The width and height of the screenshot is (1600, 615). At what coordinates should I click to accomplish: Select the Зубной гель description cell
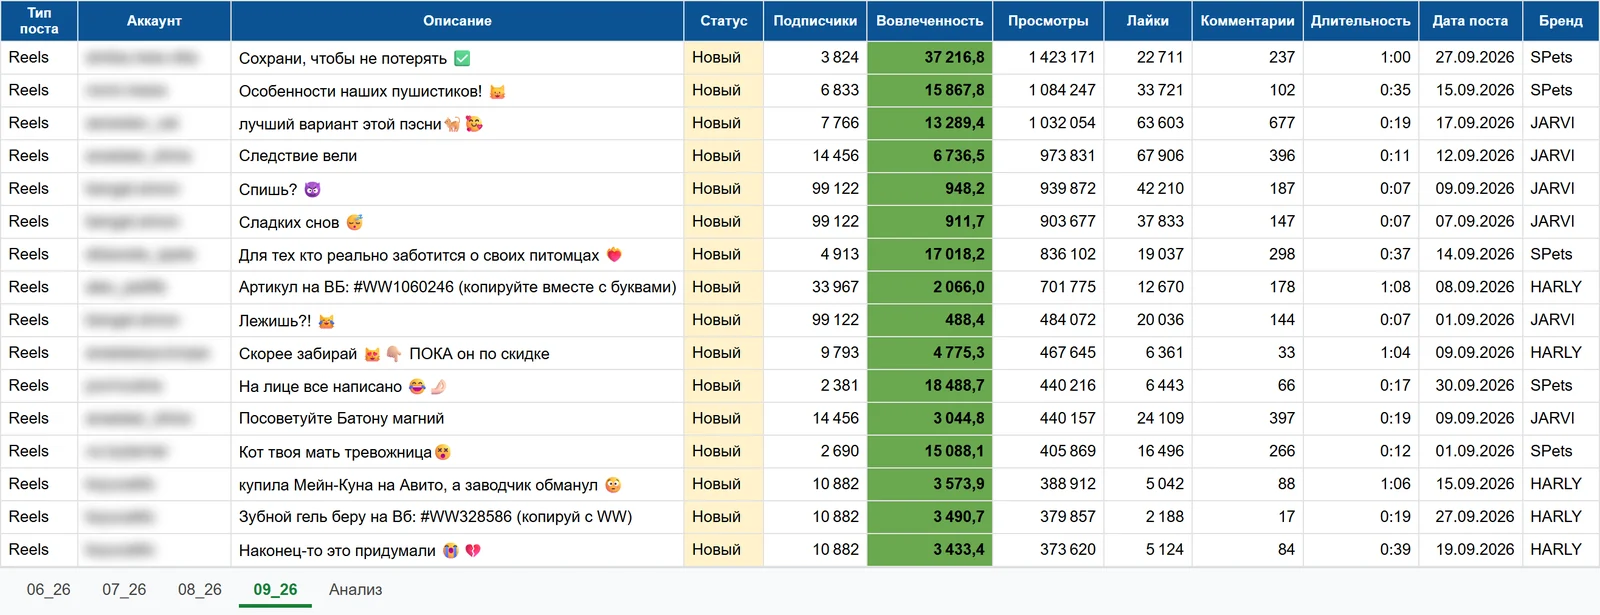pos(457,517)
